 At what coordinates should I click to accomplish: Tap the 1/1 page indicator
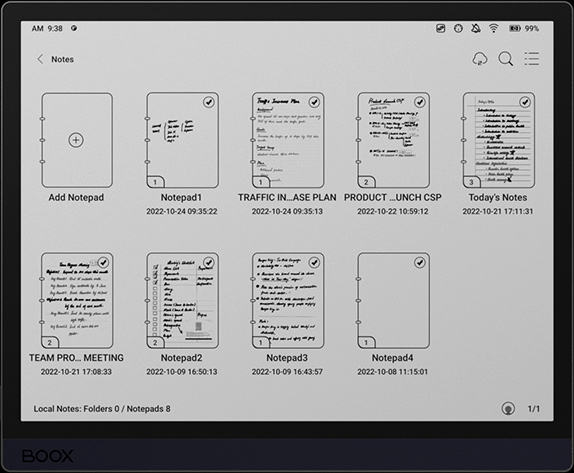533,409
